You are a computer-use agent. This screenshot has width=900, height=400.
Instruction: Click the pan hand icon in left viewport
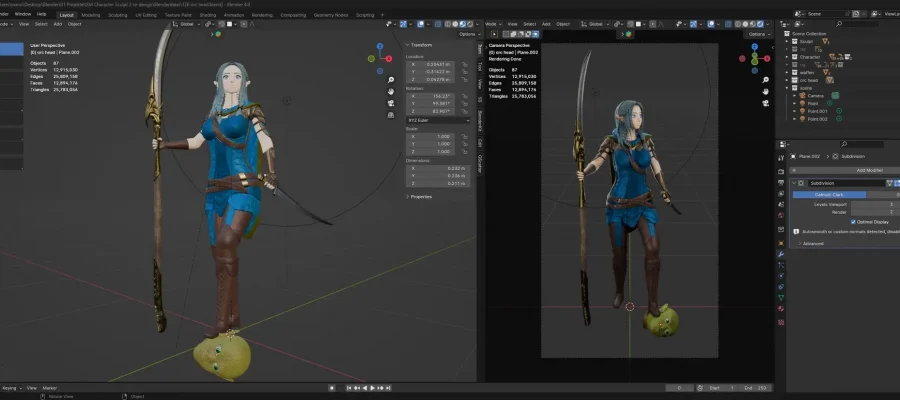(x=391, y=91)
